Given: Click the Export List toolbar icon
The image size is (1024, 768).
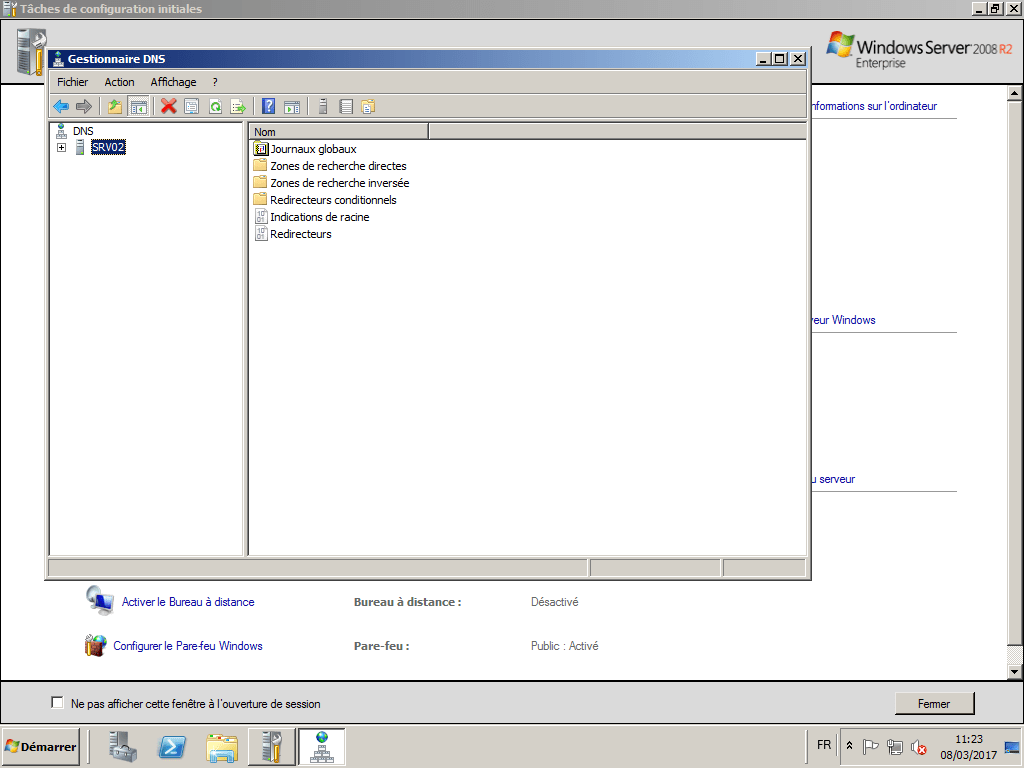Looking at the screenshot, I should tap(240, 106).
